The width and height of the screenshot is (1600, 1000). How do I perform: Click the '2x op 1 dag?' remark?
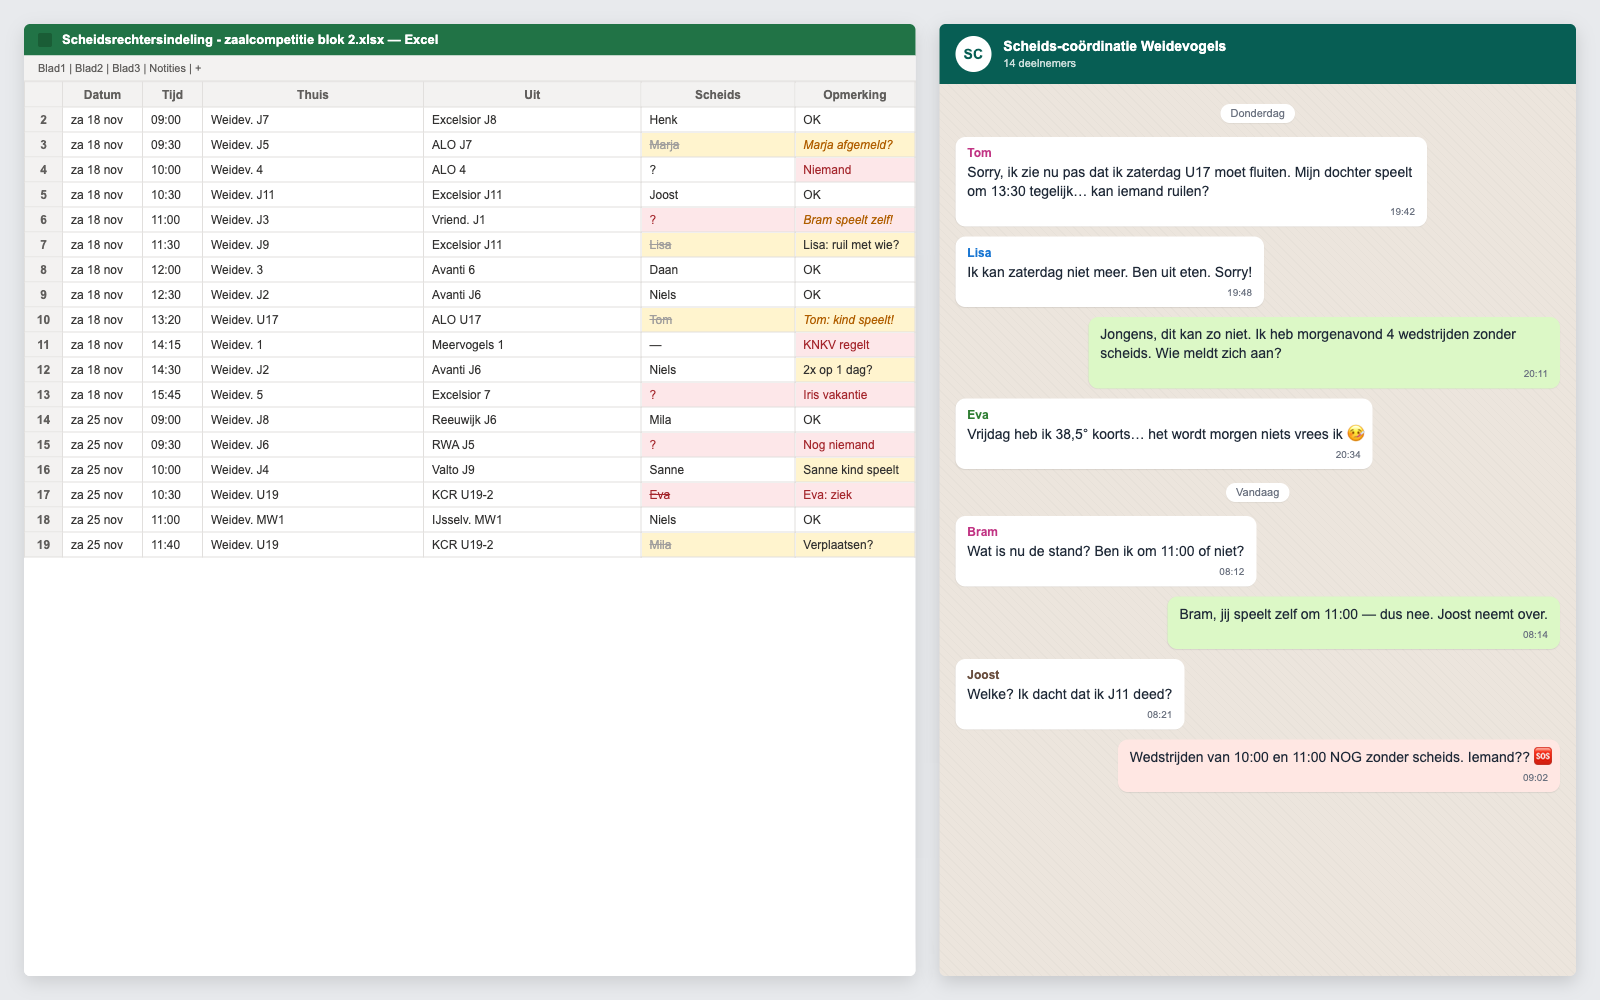pyautogui.click(x=855, y=370)
